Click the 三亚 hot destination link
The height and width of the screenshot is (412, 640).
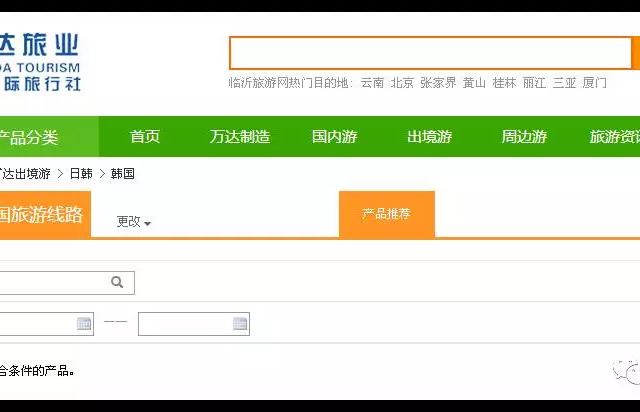coord(564,83)
